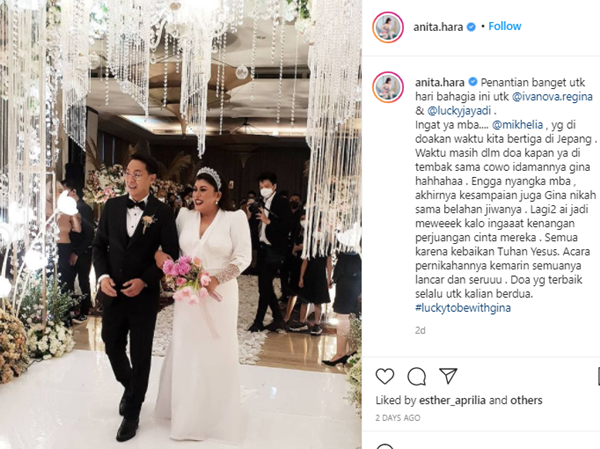600x449 pixels.
Task: Open @mikhelia mention in caption
Action: [x=517, y=125]
